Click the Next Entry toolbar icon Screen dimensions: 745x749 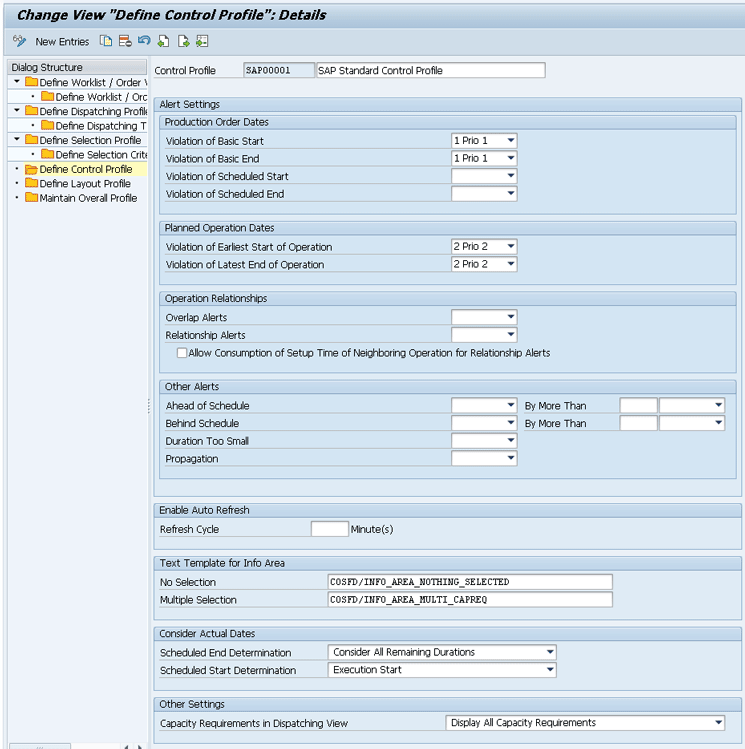point(183,41)
